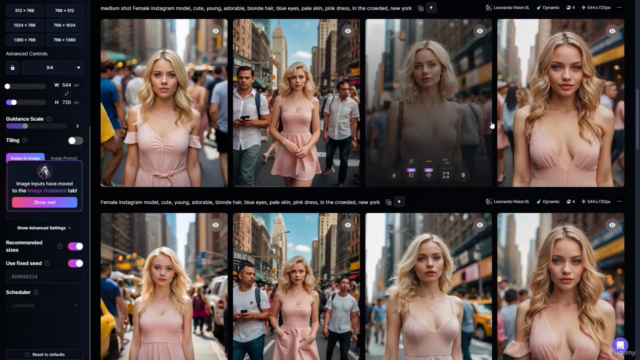Toggle eye icon on second generation's fourth image
The height and width of the screenshot is (360, 640).
[612, 225]
